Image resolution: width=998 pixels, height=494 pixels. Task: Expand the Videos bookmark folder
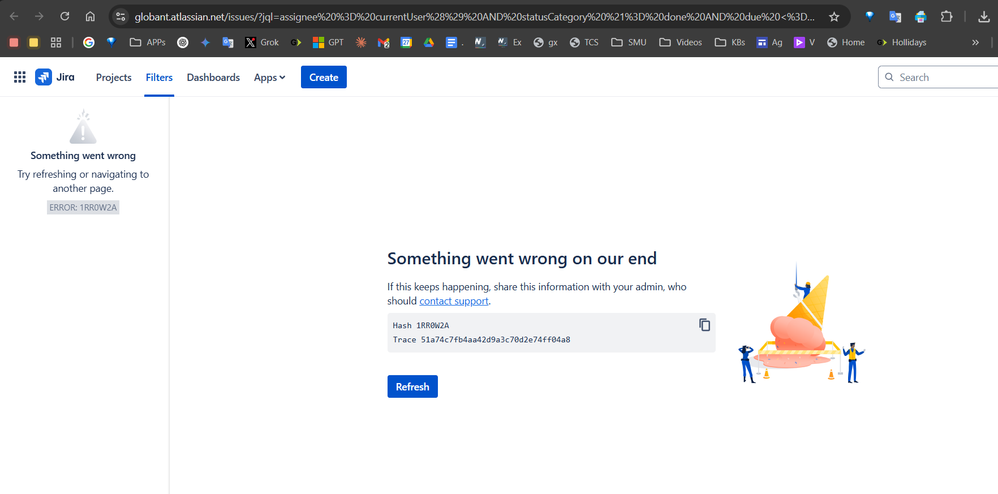click(681, 43)
